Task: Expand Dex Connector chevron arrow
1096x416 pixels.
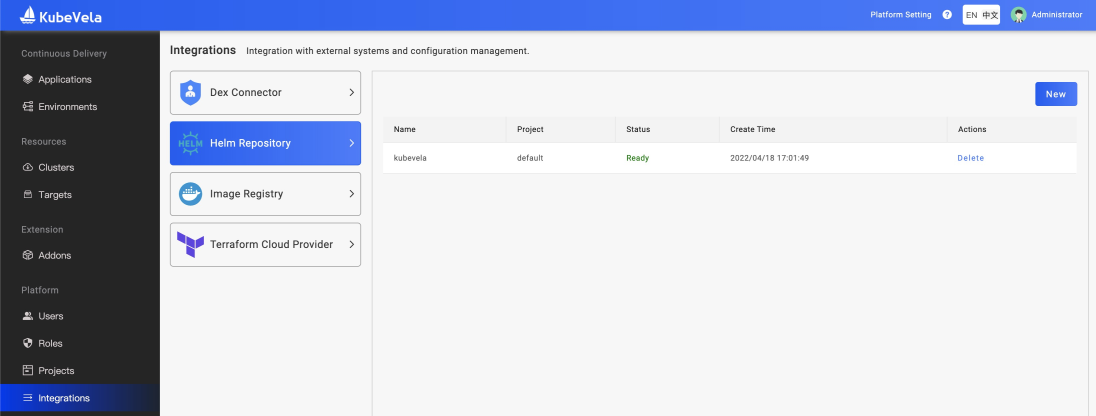Action: point(351,93)
